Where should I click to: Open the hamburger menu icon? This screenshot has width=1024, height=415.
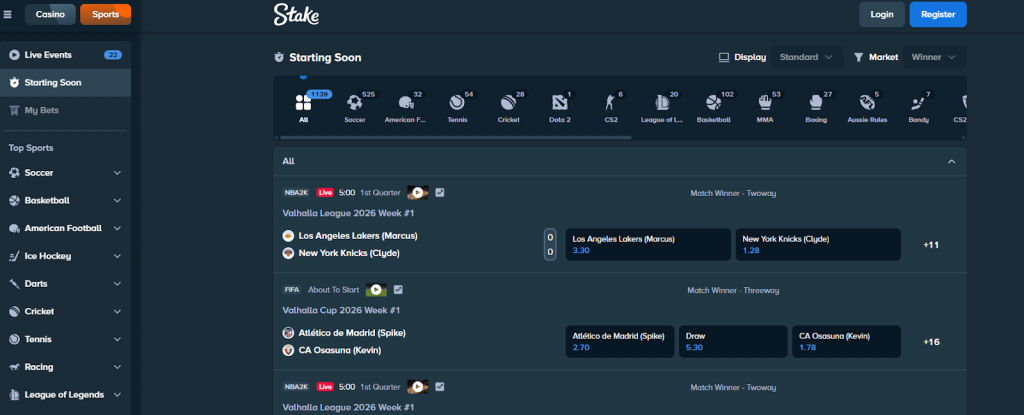pos(8,14)
